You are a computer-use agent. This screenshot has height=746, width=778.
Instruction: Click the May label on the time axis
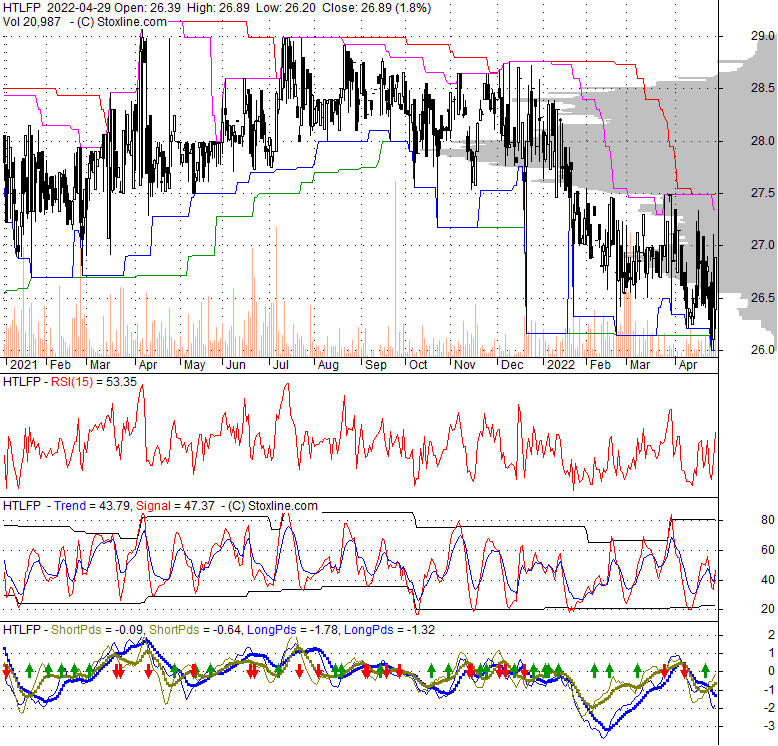(194, 365)
